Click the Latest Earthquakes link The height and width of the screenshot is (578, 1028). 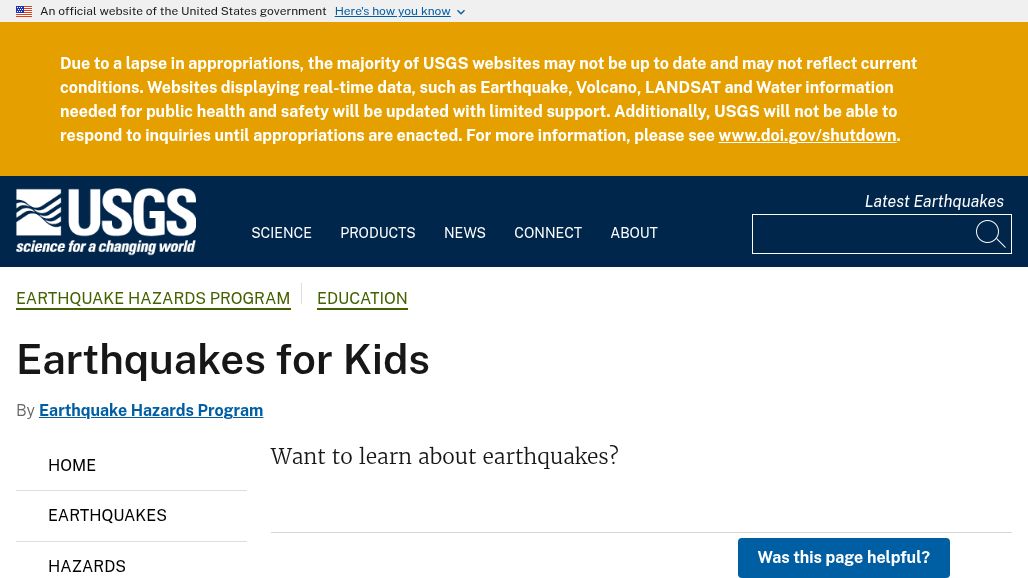[x=934, y=202]
